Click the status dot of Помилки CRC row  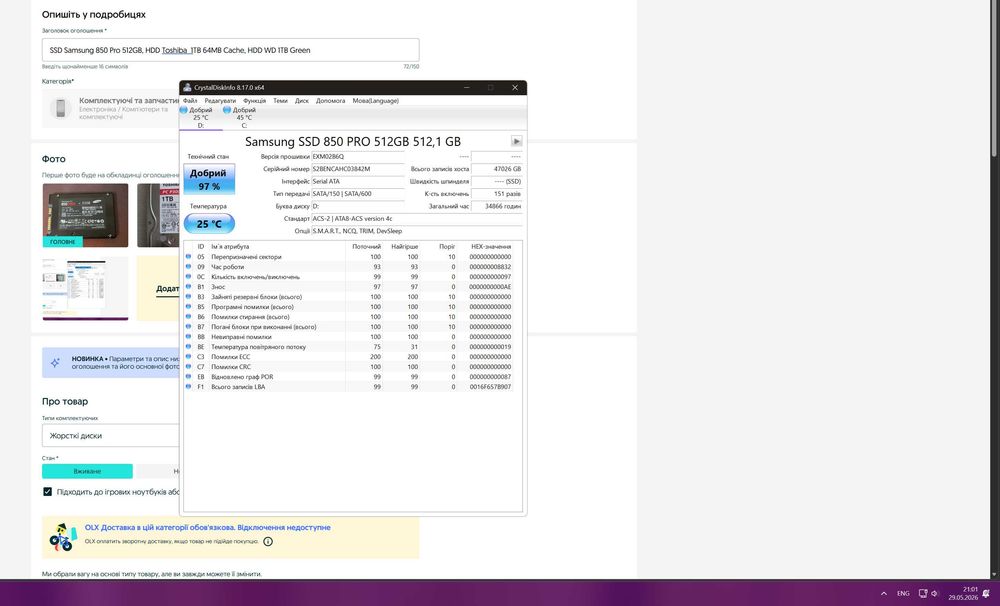pyautogui.click(x=188, y=367)
